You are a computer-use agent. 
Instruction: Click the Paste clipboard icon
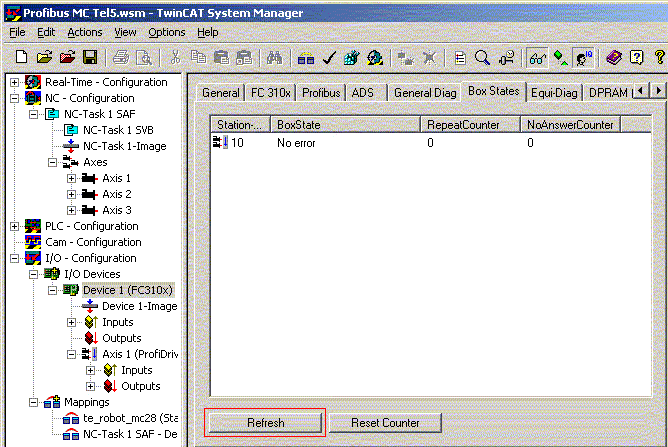tap(221, 57)
